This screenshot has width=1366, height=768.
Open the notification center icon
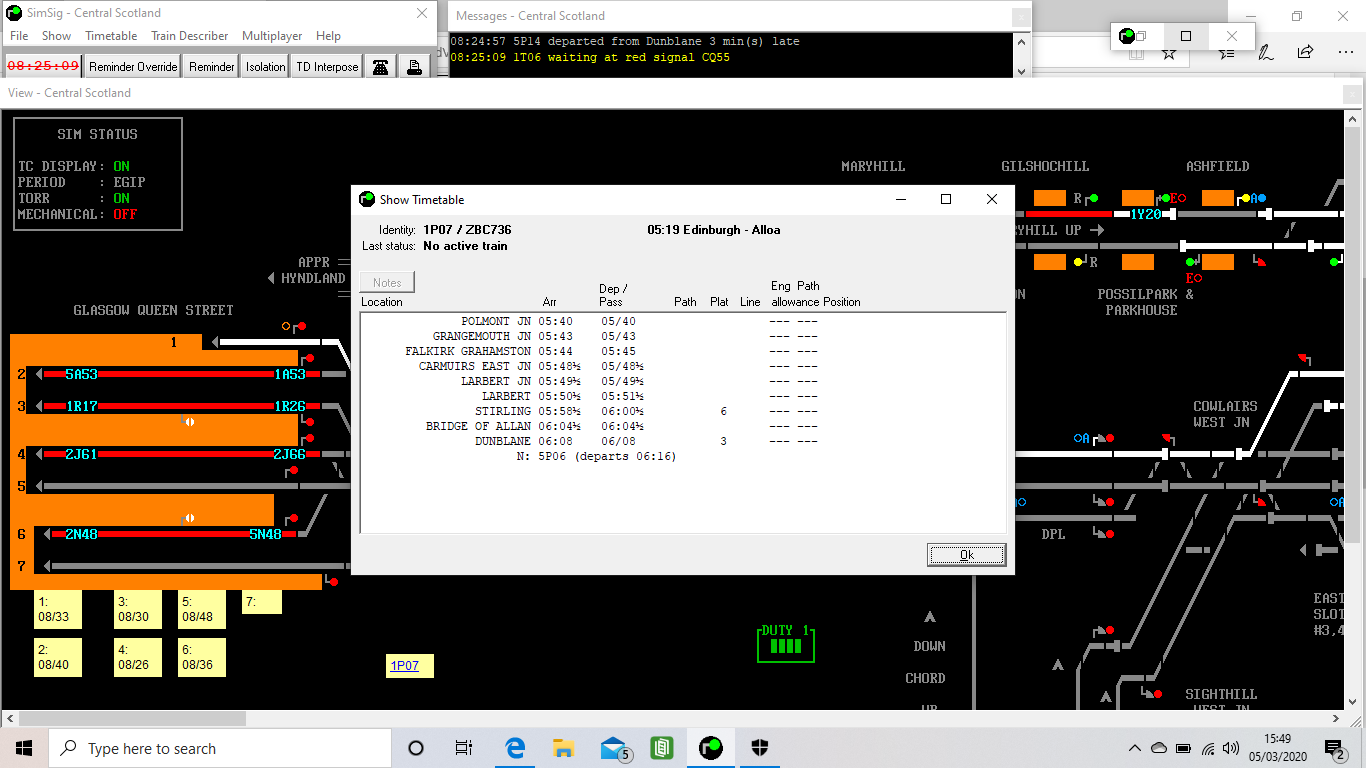click(1335, 748)
